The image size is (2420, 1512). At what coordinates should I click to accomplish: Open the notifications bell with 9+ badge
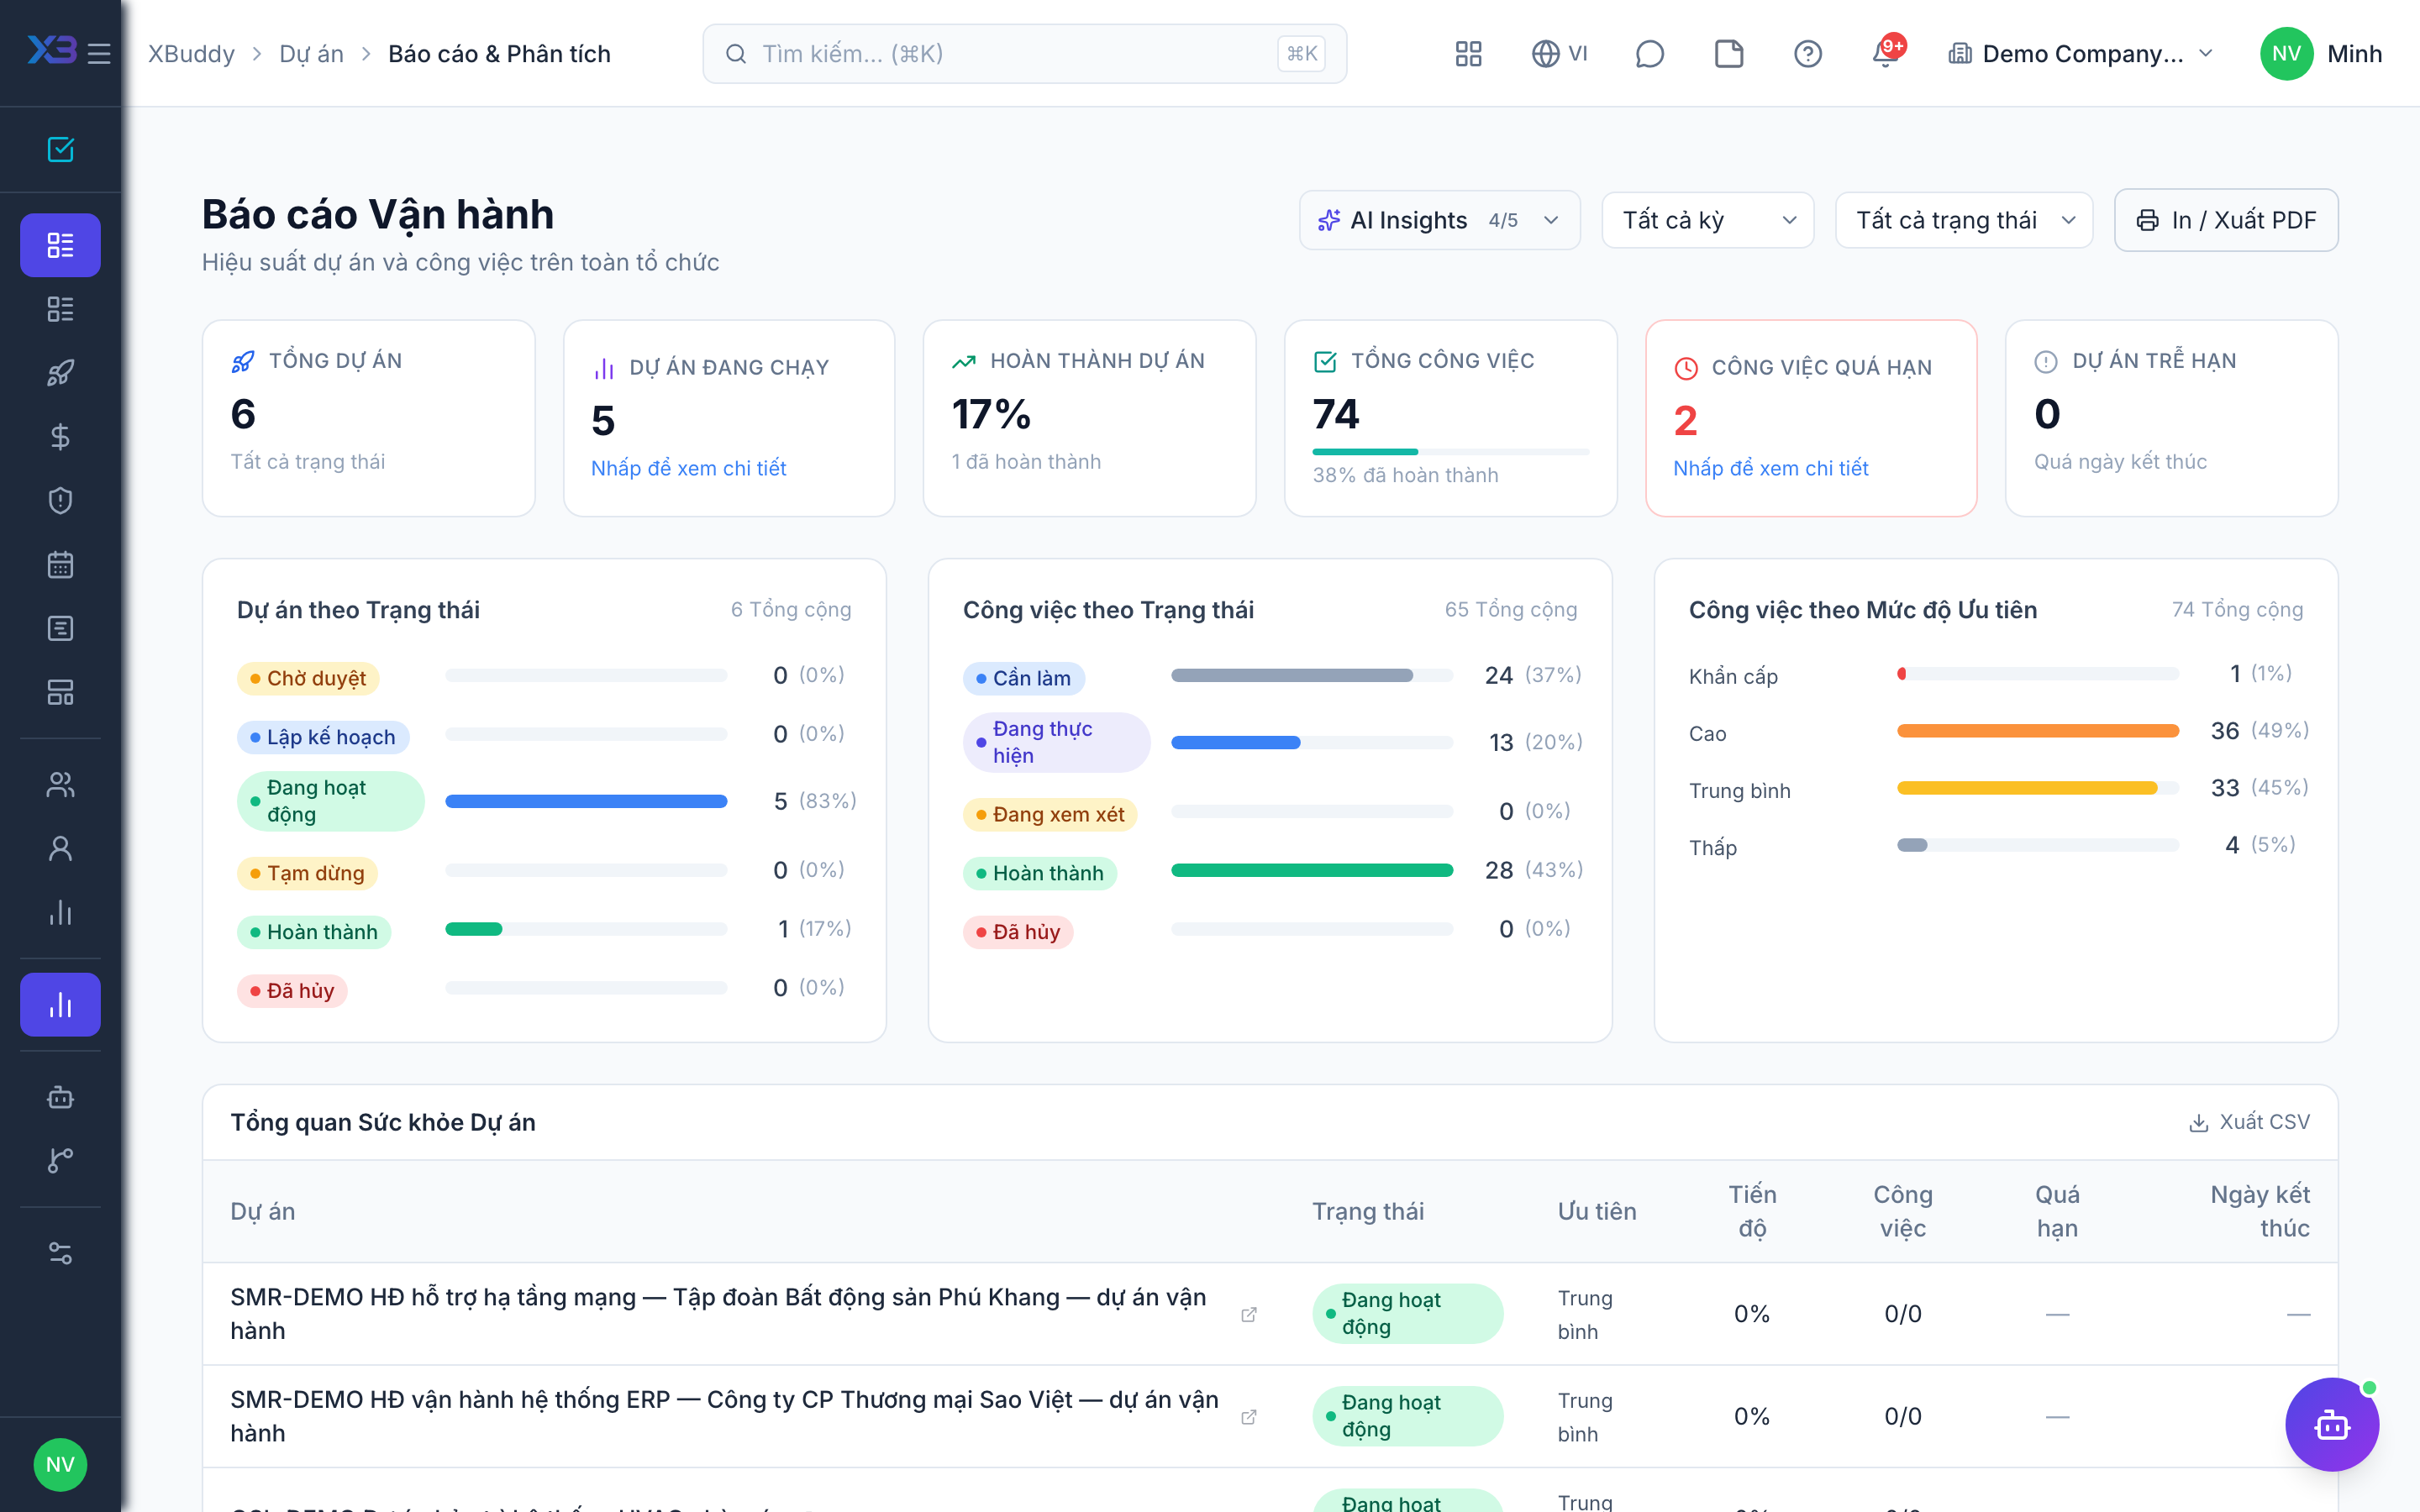tap(1887, 52)
